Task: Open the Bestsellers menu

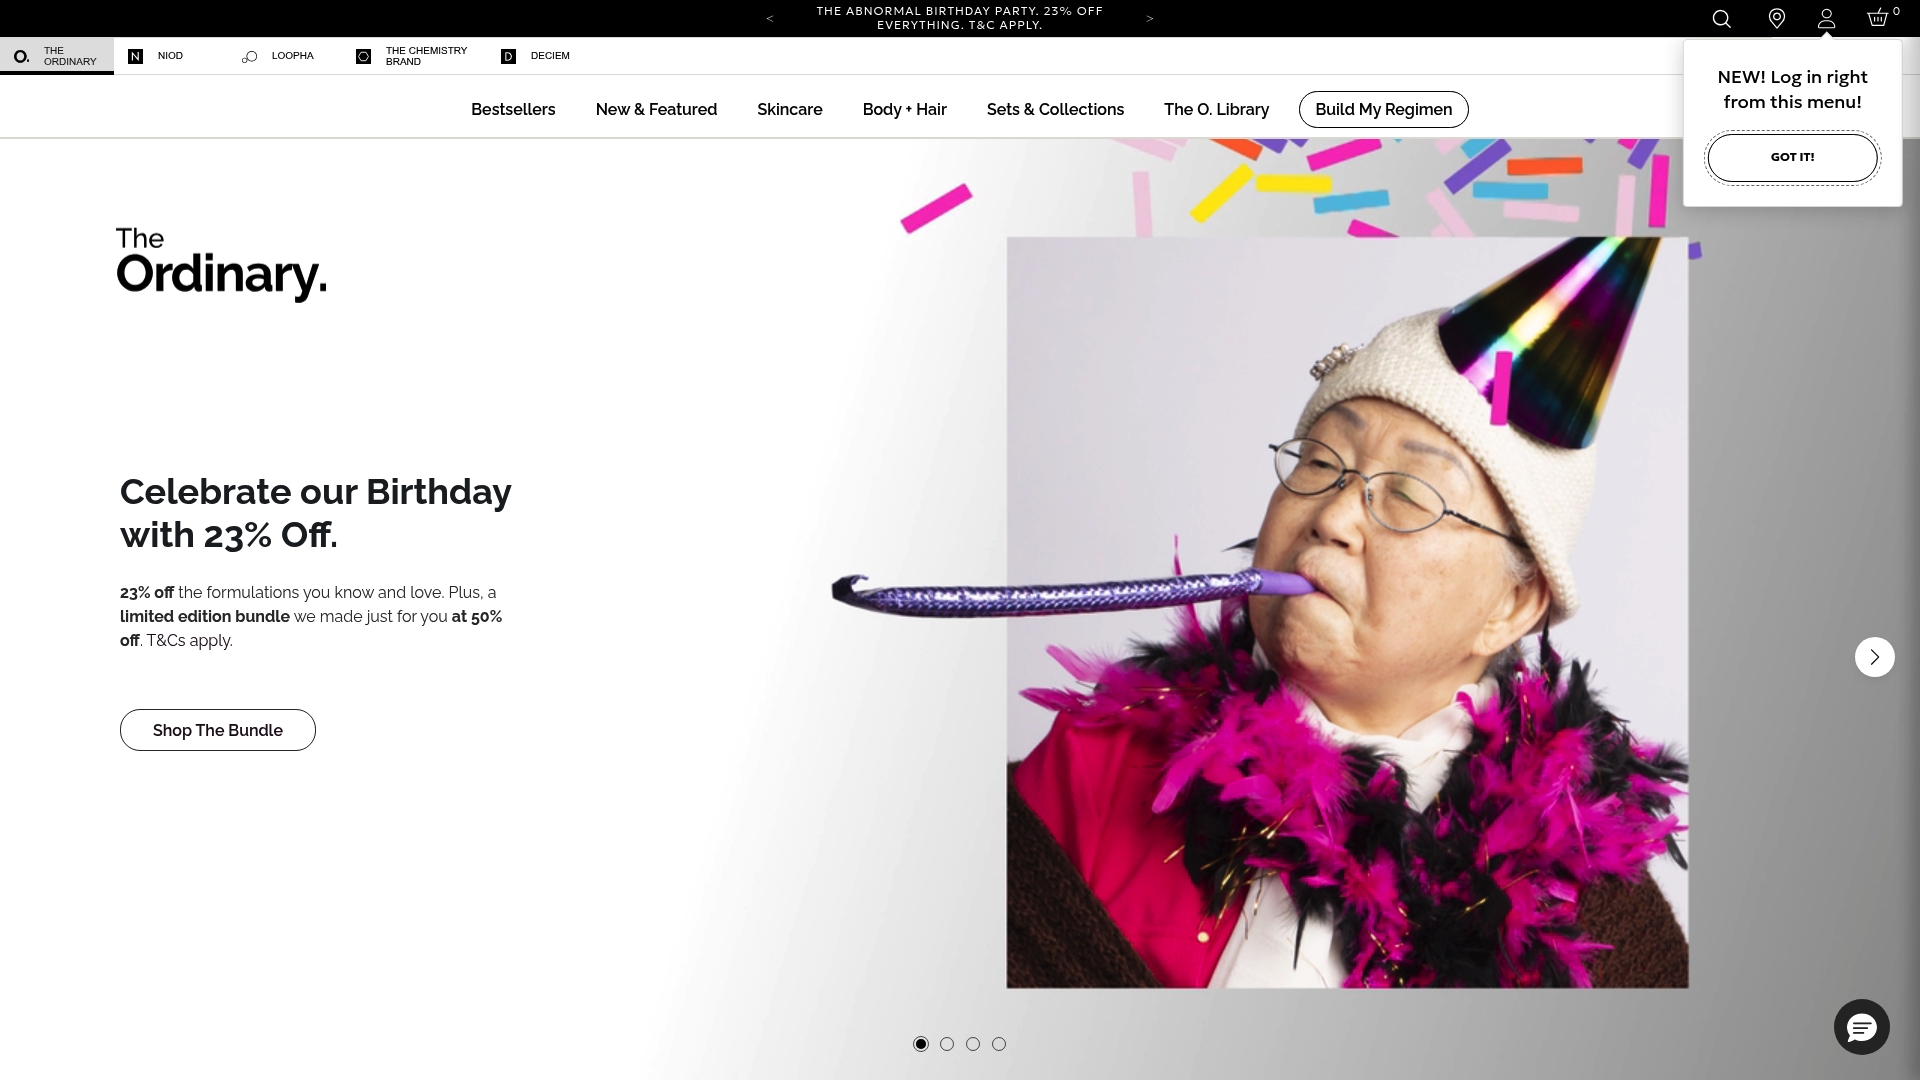Action: (513, 109)
